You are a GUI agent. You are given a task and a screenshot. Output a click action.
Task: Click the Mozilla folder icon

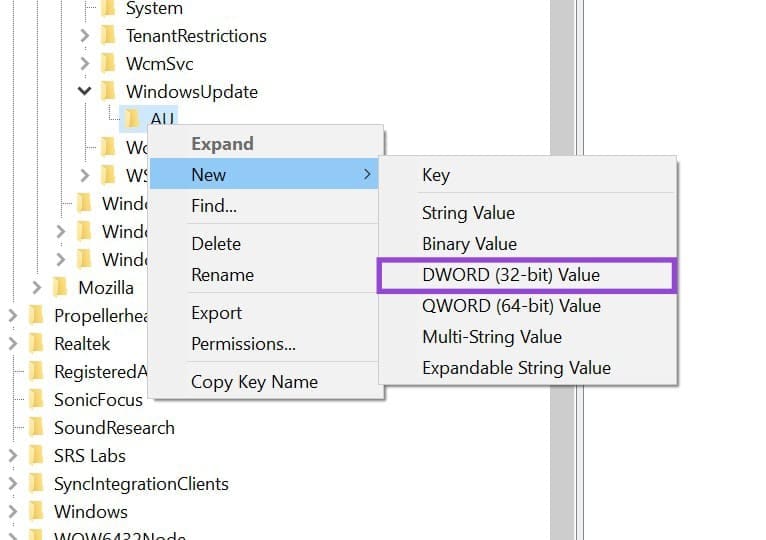[60, 288]
